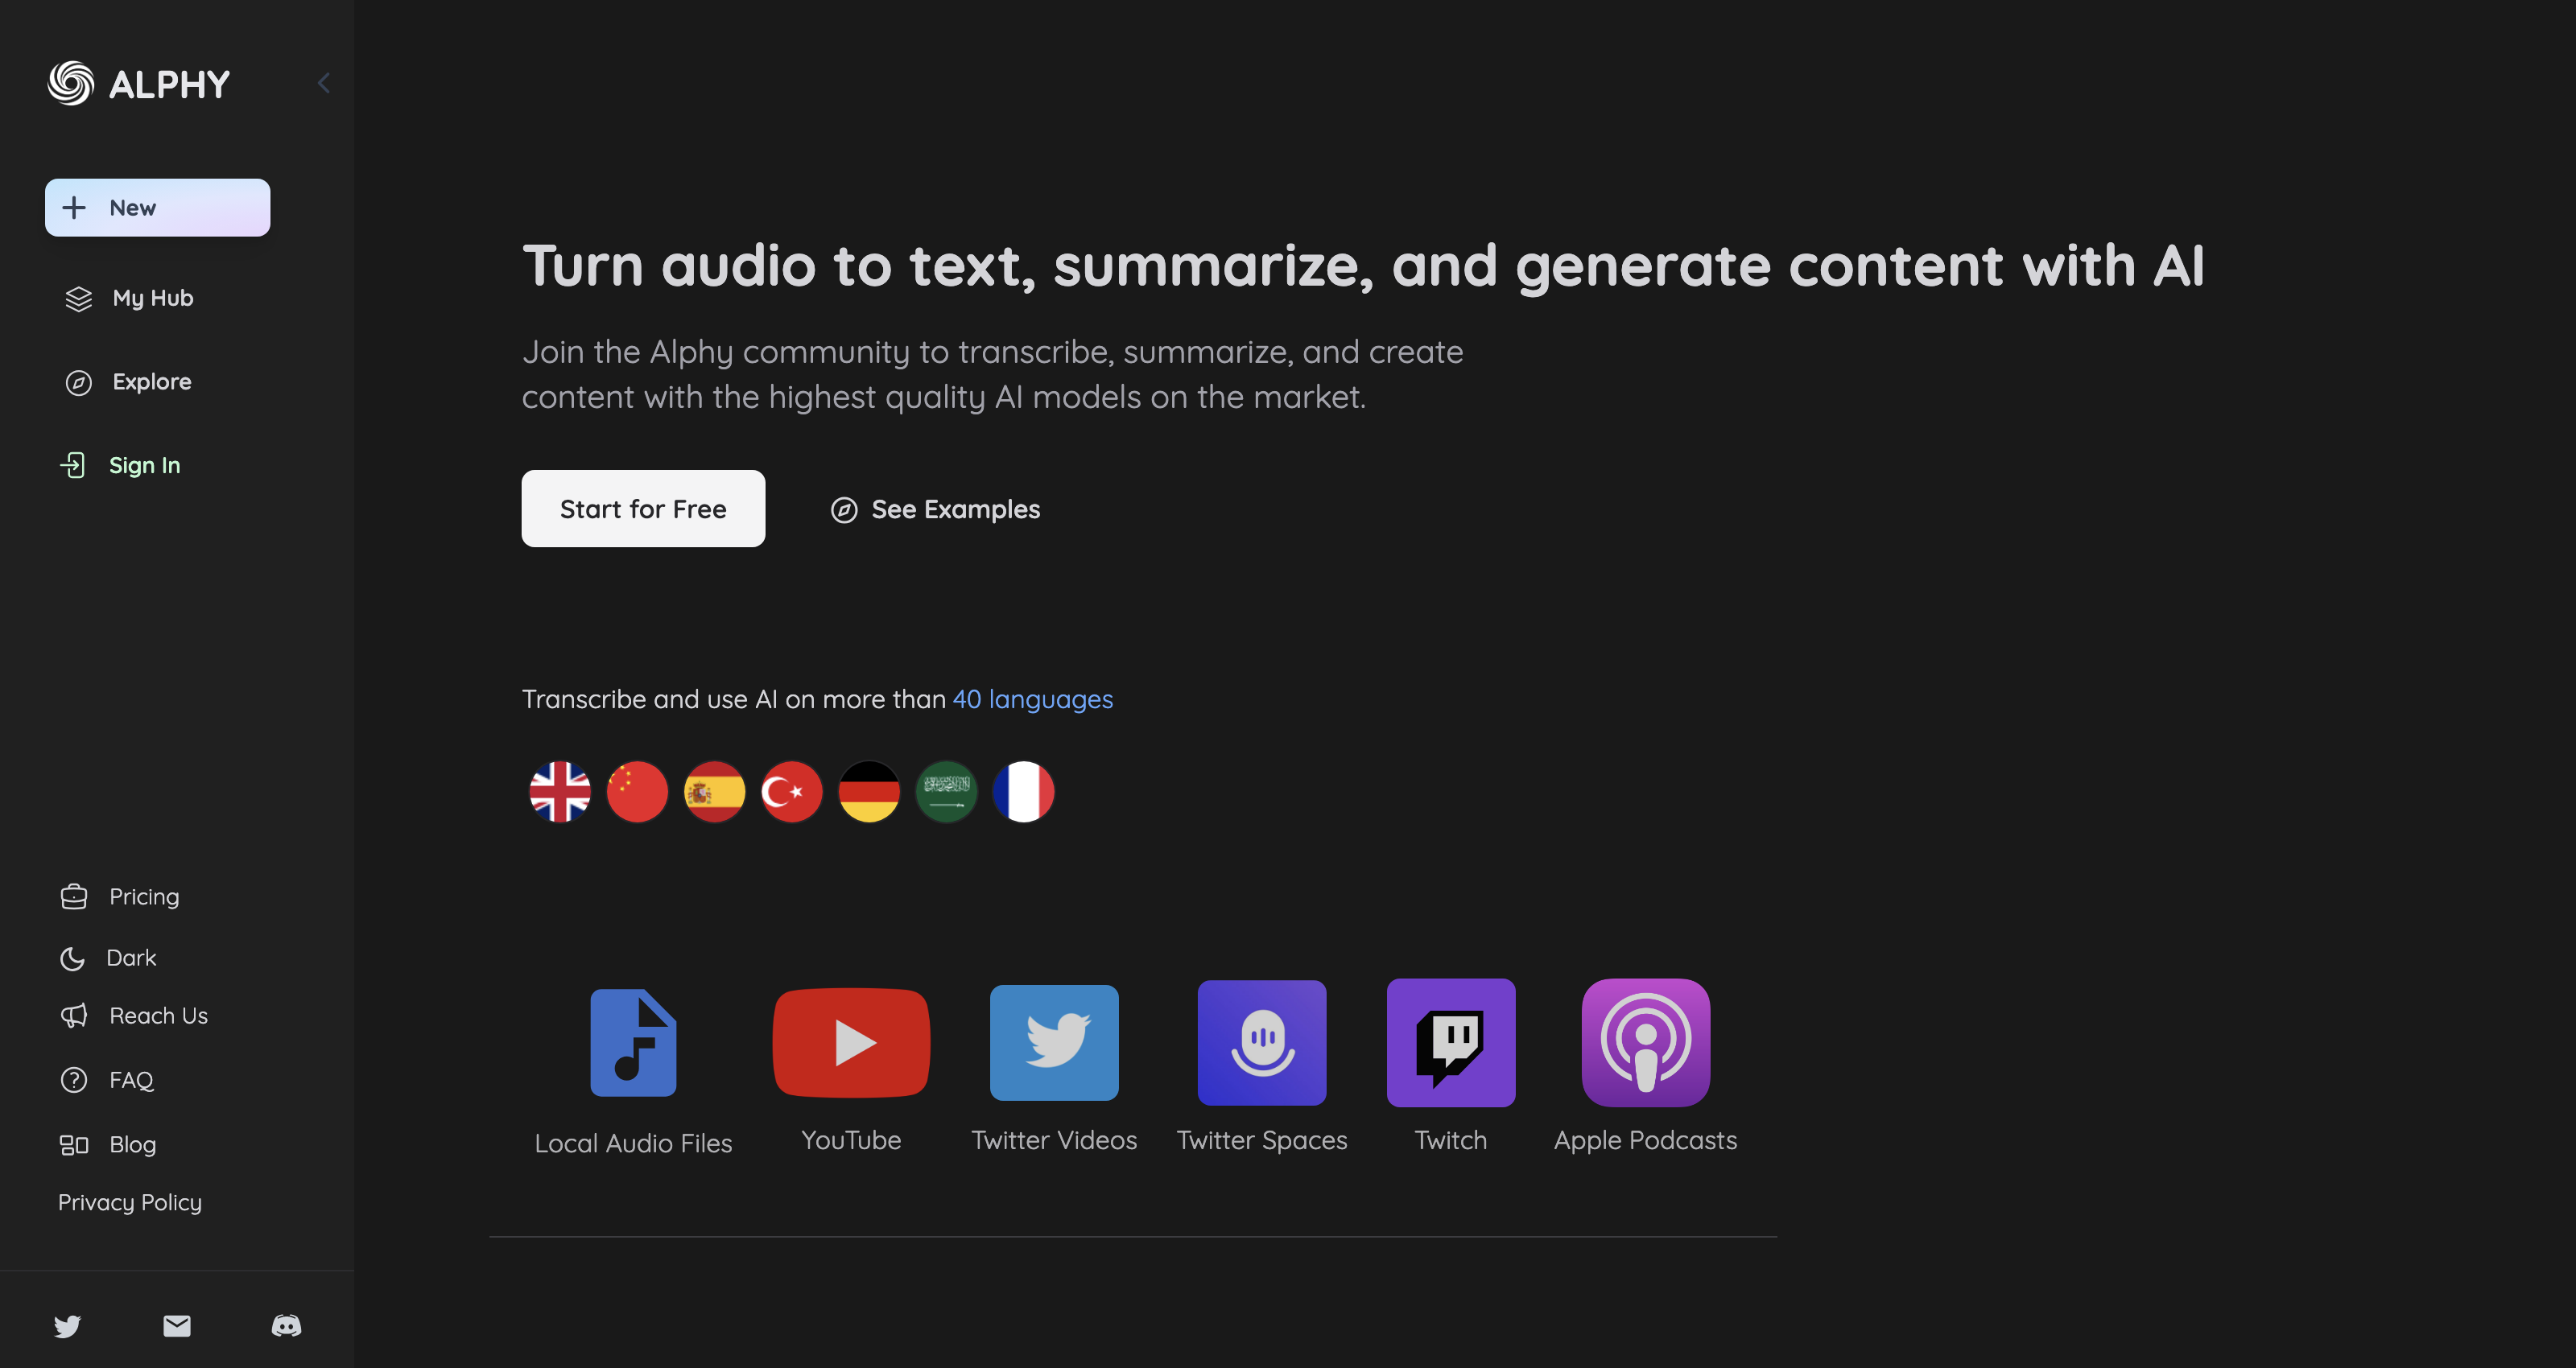Screen dimensions: 2576x1368
Task: Click the megaphone icon beside Reach Us
Action: [x=74, y=1016]
